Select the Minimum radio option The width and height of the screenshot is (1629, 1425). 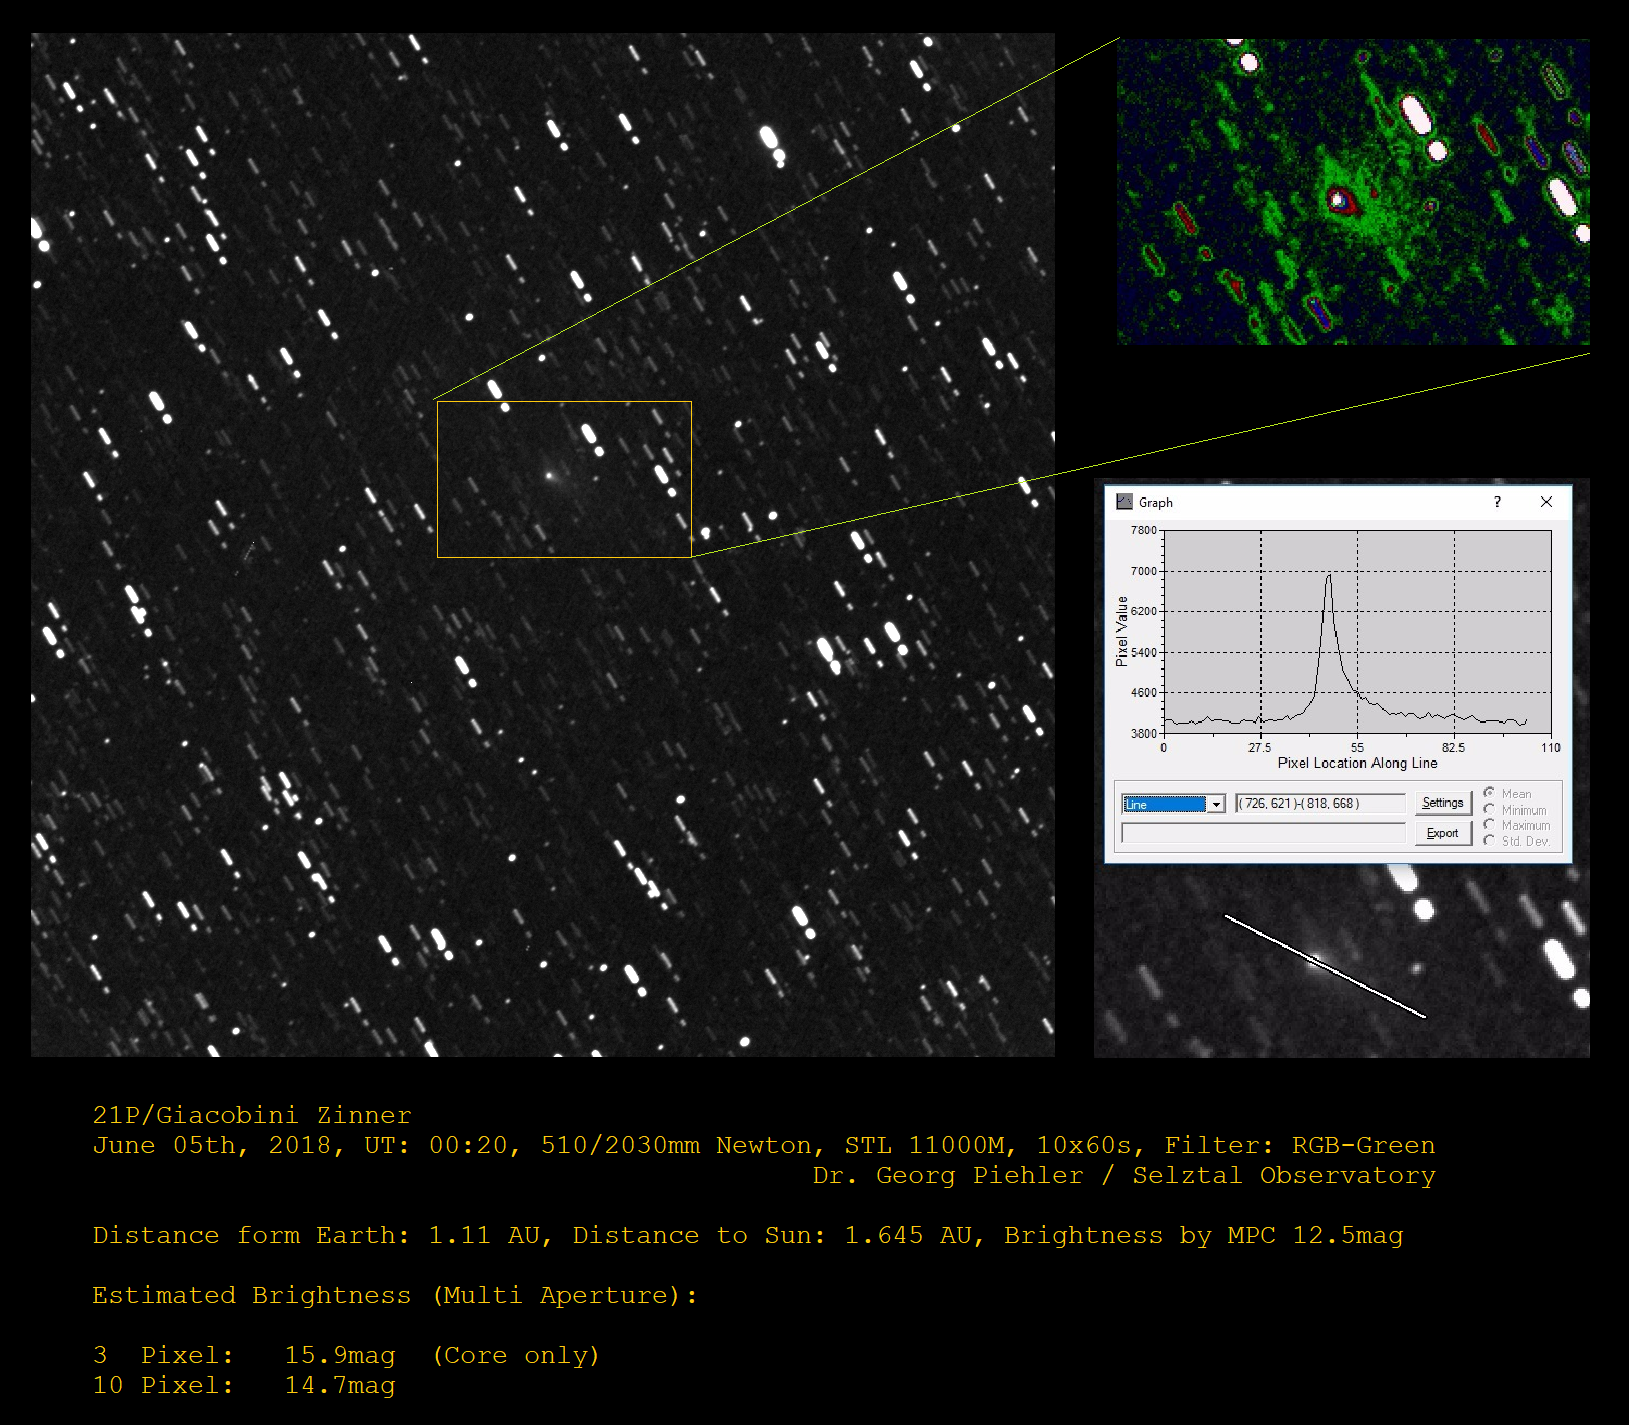coord(1490,809)
